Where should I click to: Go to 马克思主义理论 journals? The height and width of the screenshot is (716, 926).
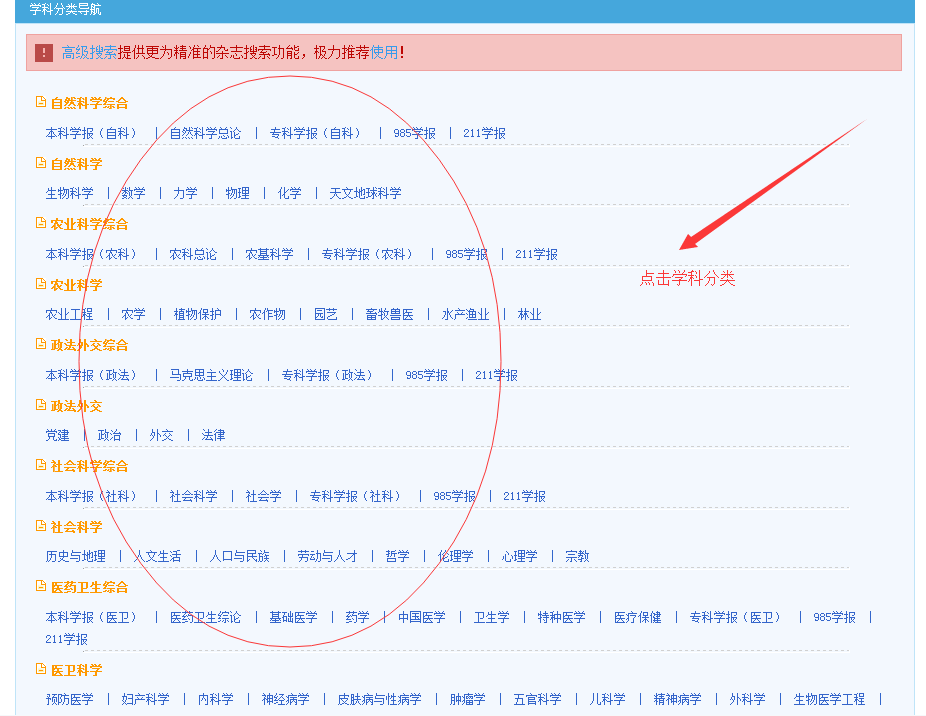tap(211, 375)
